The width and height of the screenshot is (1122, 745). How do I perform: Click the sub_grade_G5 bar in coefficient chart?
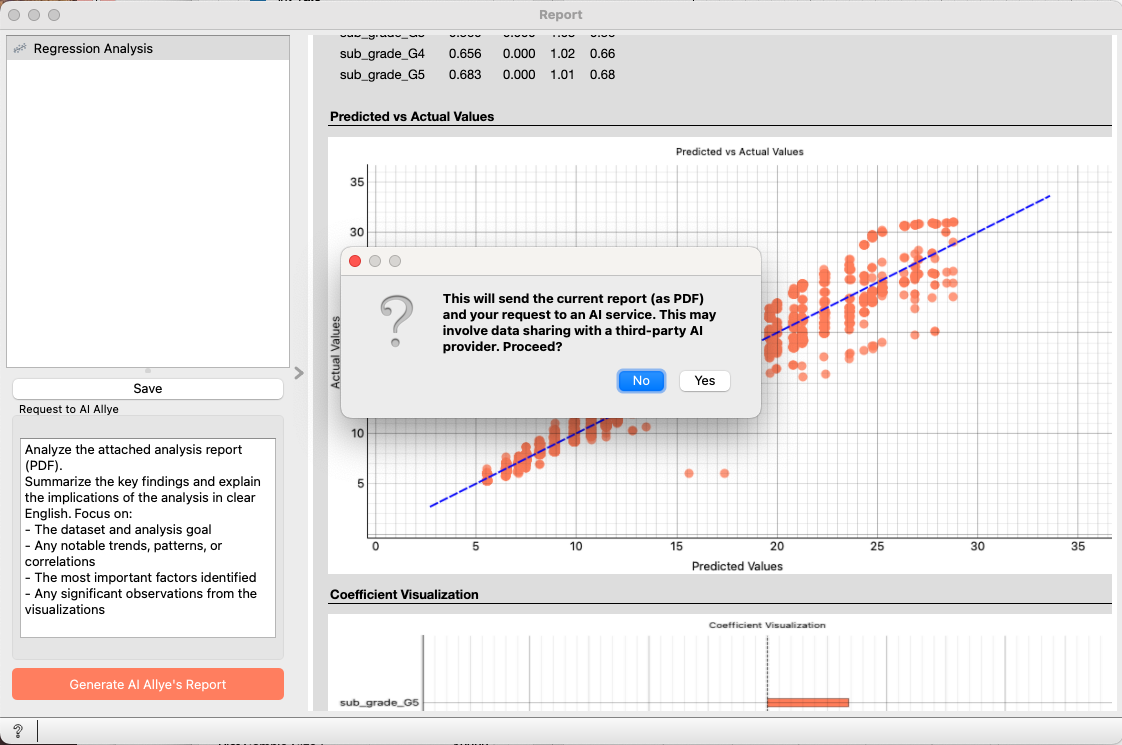(807, 703)
